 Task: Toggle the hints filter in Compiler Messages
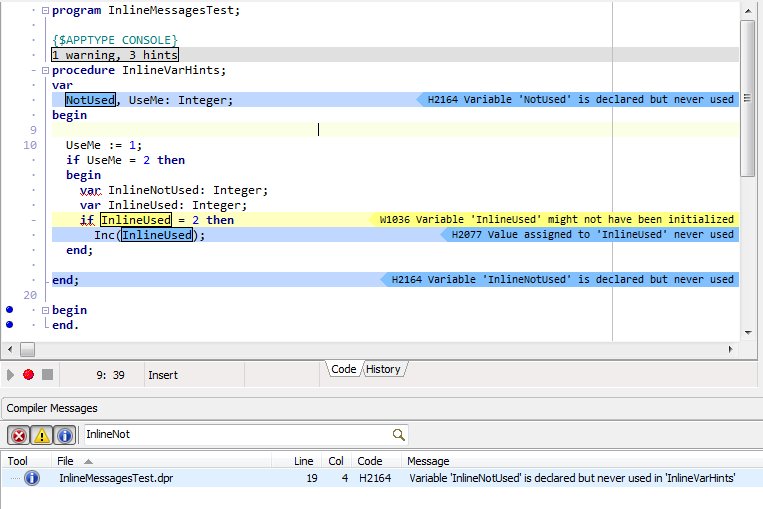(65, 435)
